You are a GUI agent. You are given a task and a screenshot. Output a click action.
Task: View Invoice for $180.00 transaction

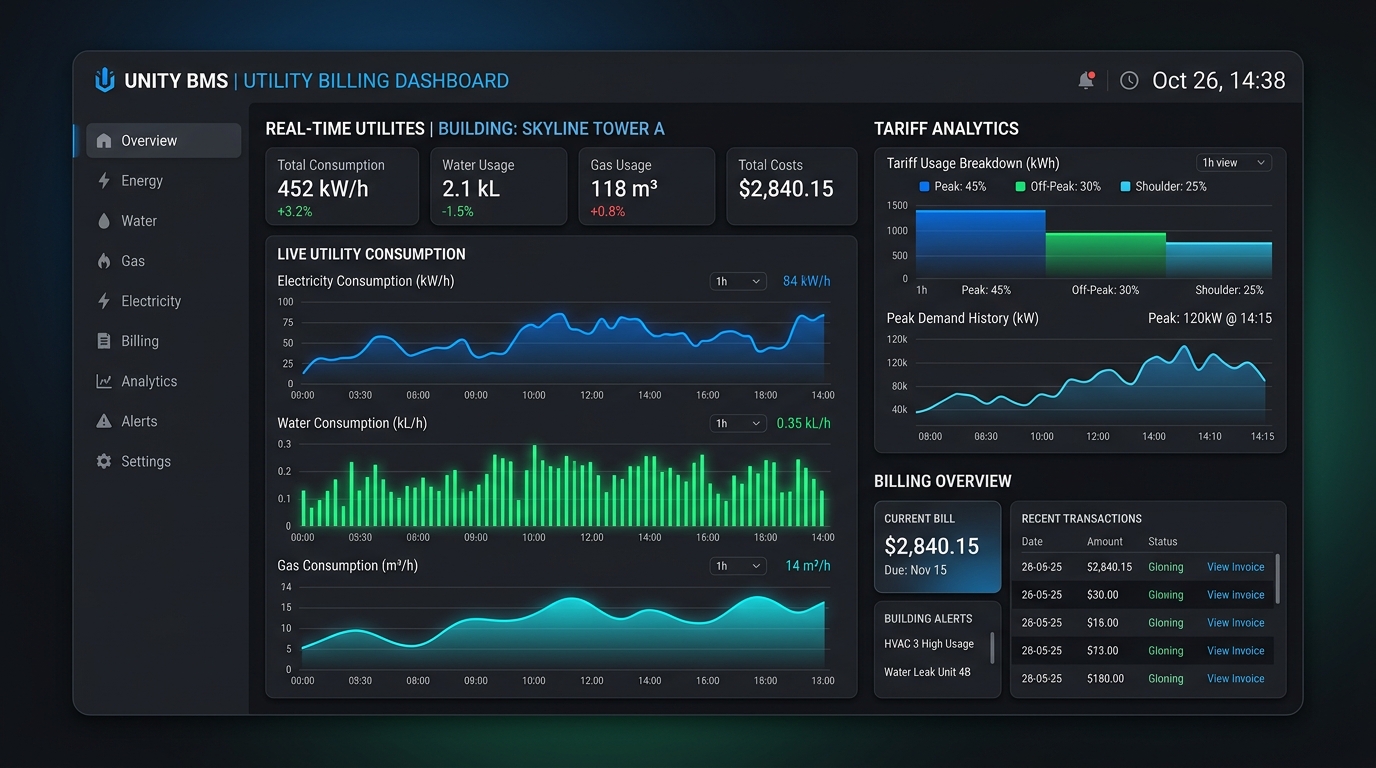(x=1236, y=679)
